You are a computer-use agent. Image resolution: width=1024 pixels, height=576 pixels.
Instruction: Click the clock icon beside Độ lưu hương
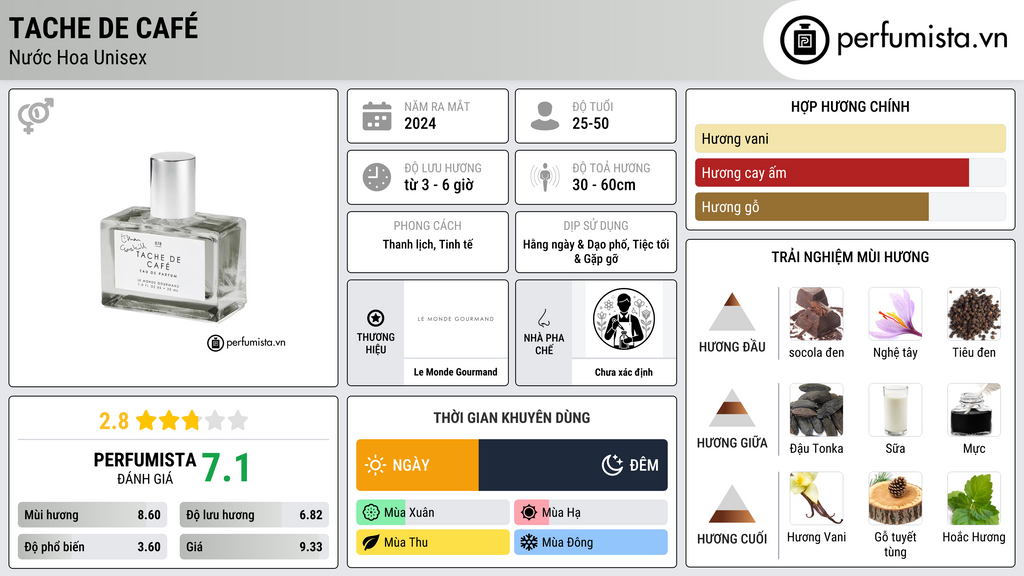coord(377,178)
